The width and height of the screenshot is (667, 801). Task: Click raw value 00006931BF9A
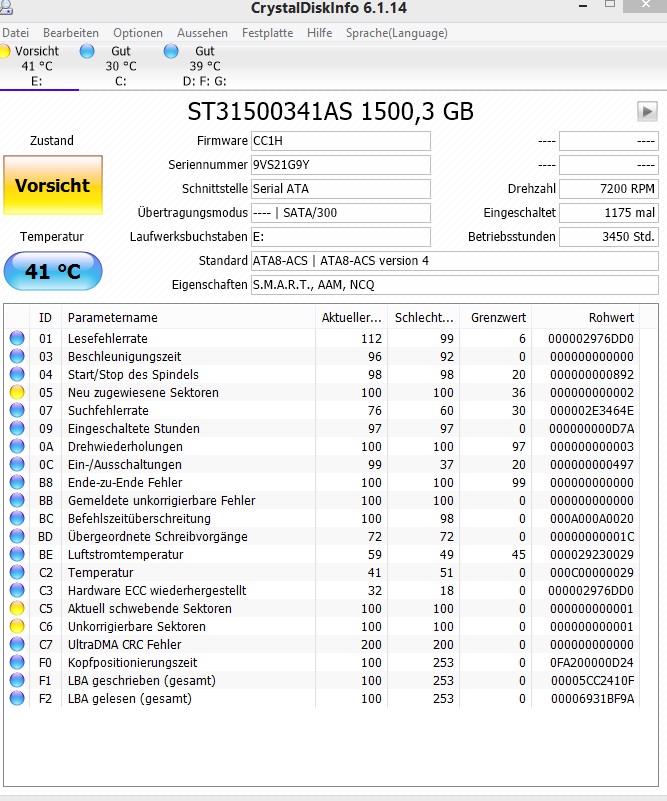point(592,698)
